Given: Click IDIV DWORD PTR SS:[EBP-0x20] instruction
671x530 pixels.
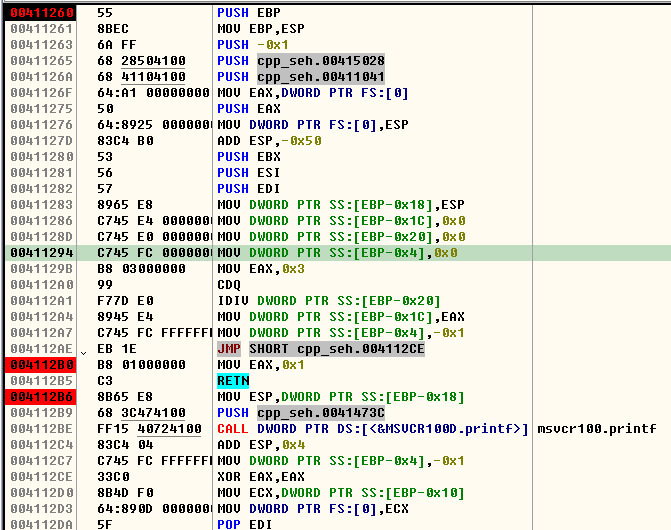Looking at the screenshot, I should (x=329, y=301).
